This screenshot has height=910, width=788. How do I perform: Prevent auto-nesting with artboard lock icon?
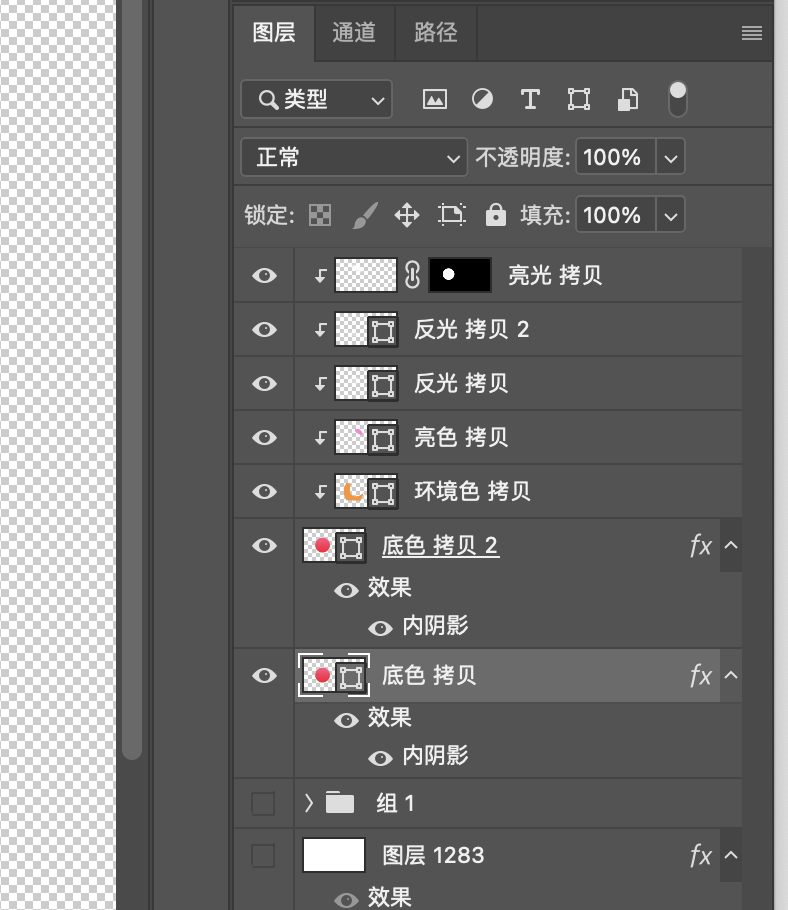(451, 215)
